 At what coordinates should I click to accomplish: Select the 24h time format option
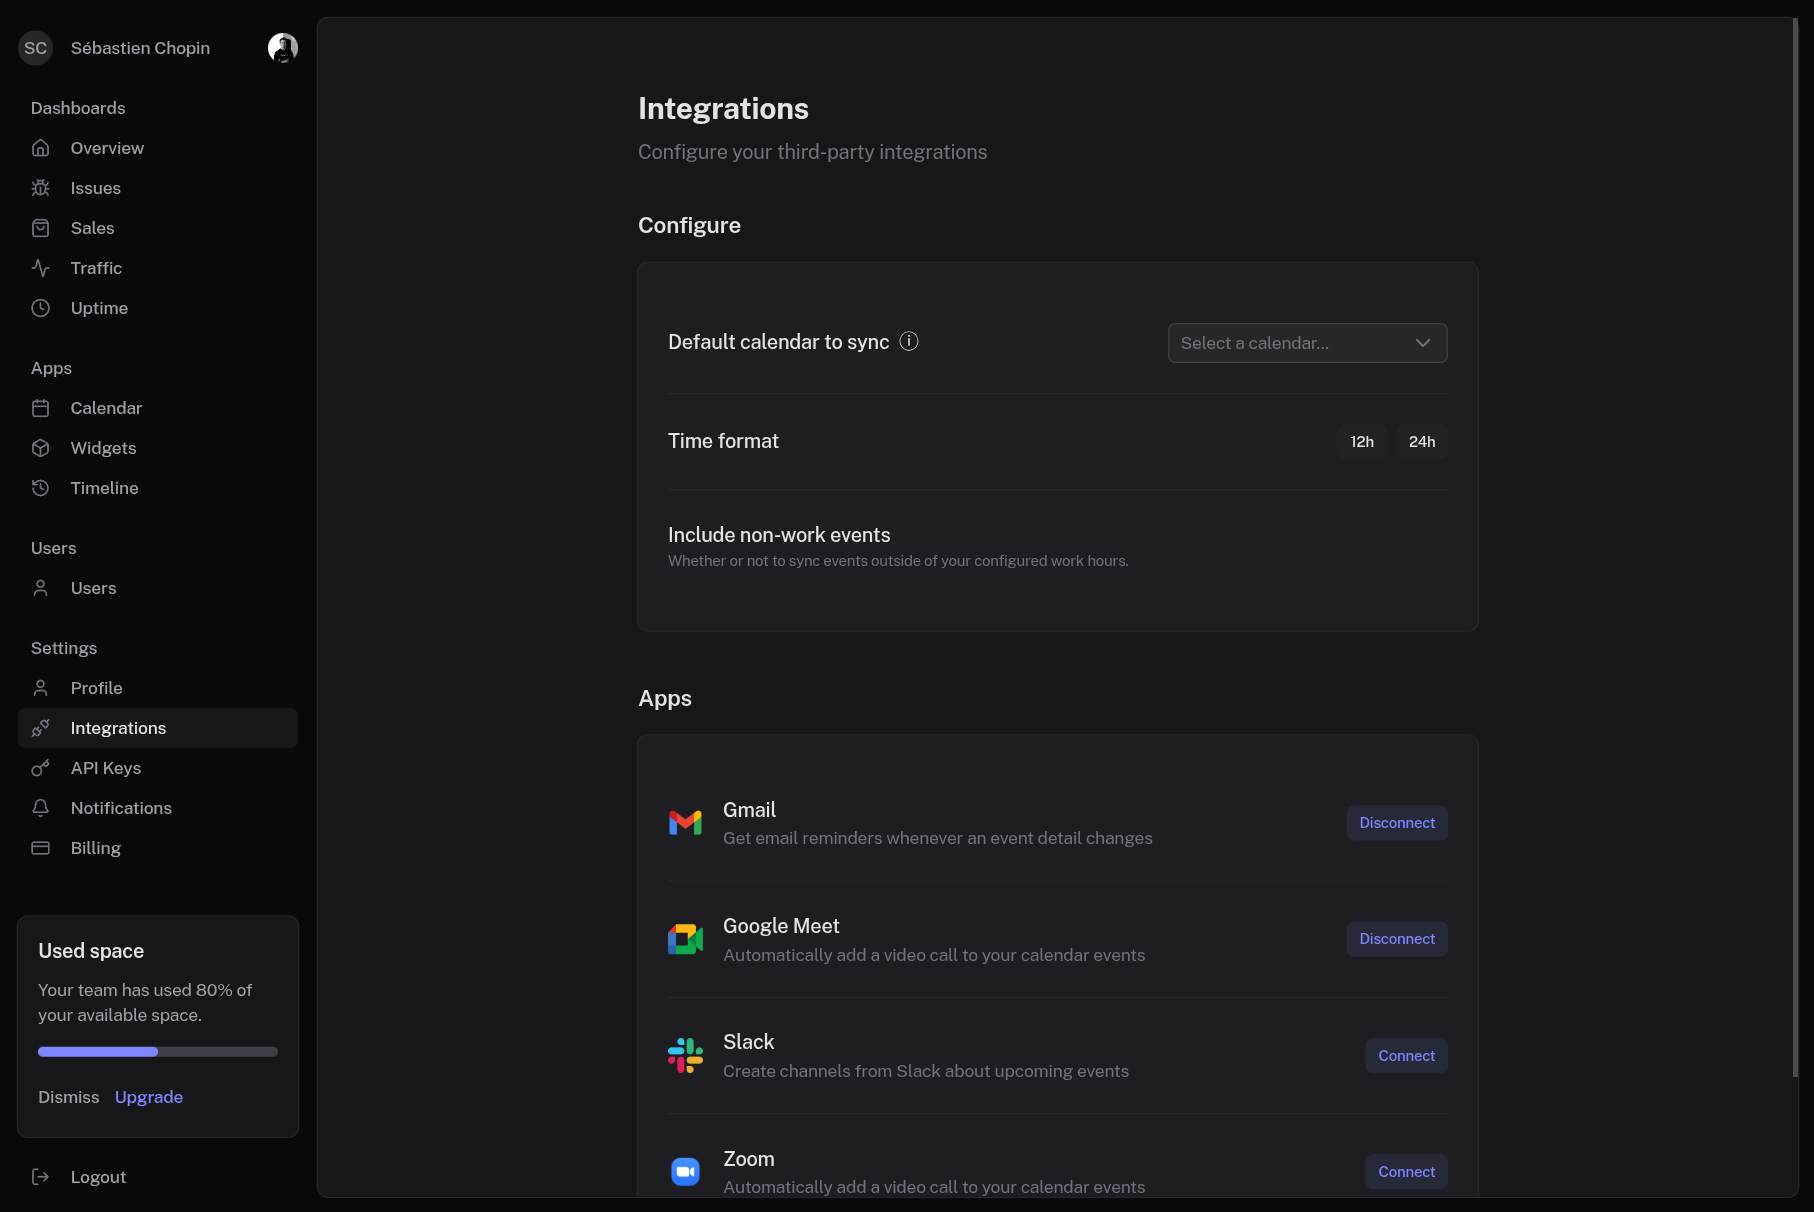(1422, 442)
